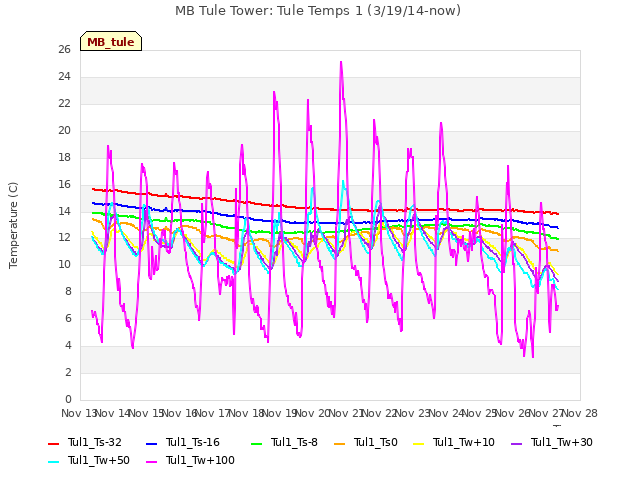Select the Tul1_Ts-16 legend label
640x480 pixels.
193,442
